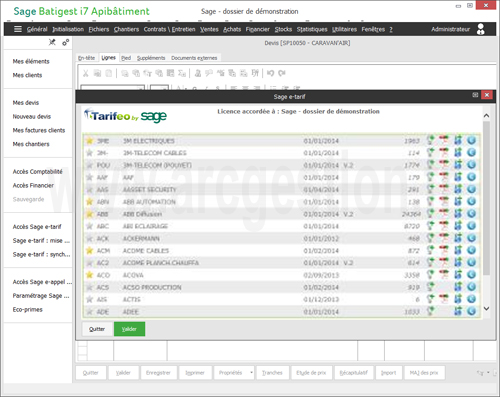The width and height of the screenshot is (500, 397).
Task: Click the Enregistrer button in bottom bar
Action: tap(158, 373)
